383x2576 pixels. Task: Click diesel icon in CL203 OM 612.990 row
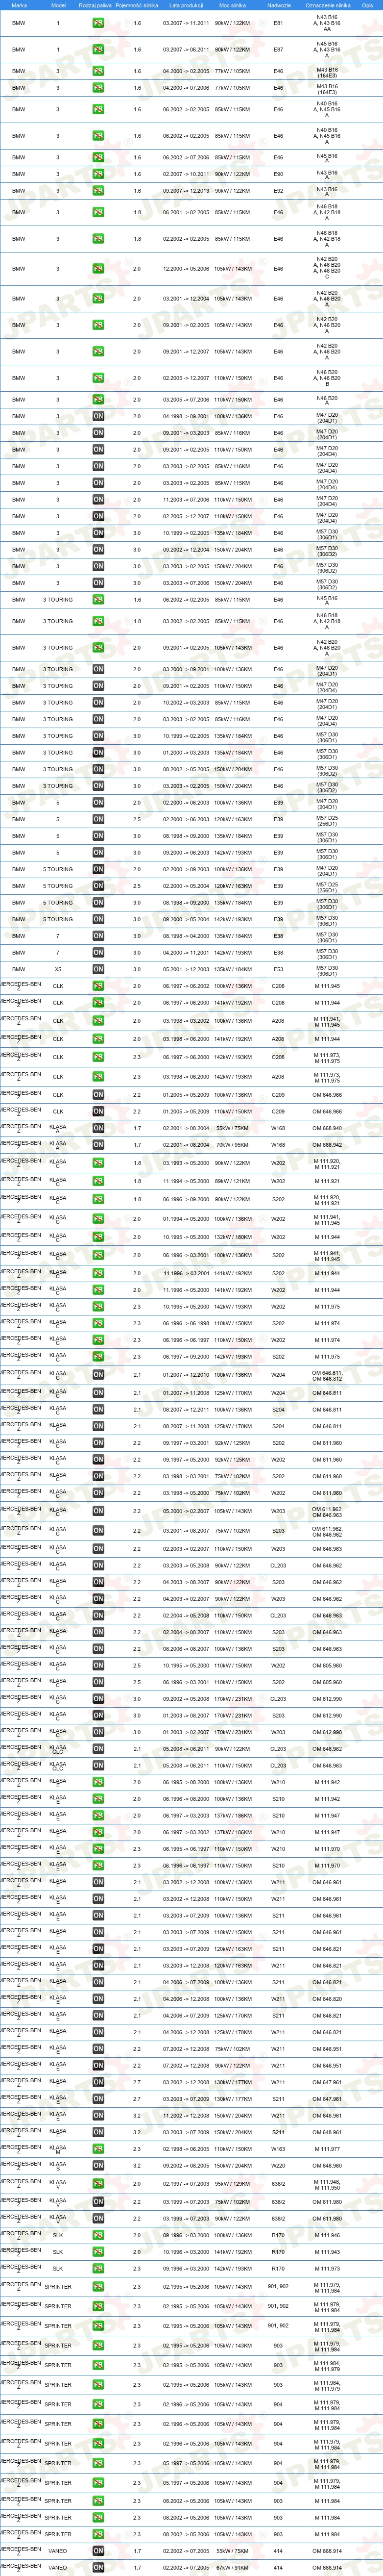[x=98, y=1699]
